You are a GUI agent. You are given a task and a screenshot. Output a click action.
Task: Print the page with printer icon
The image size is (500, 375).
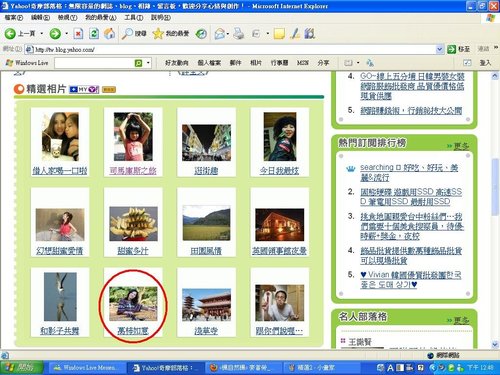(238, 33)
